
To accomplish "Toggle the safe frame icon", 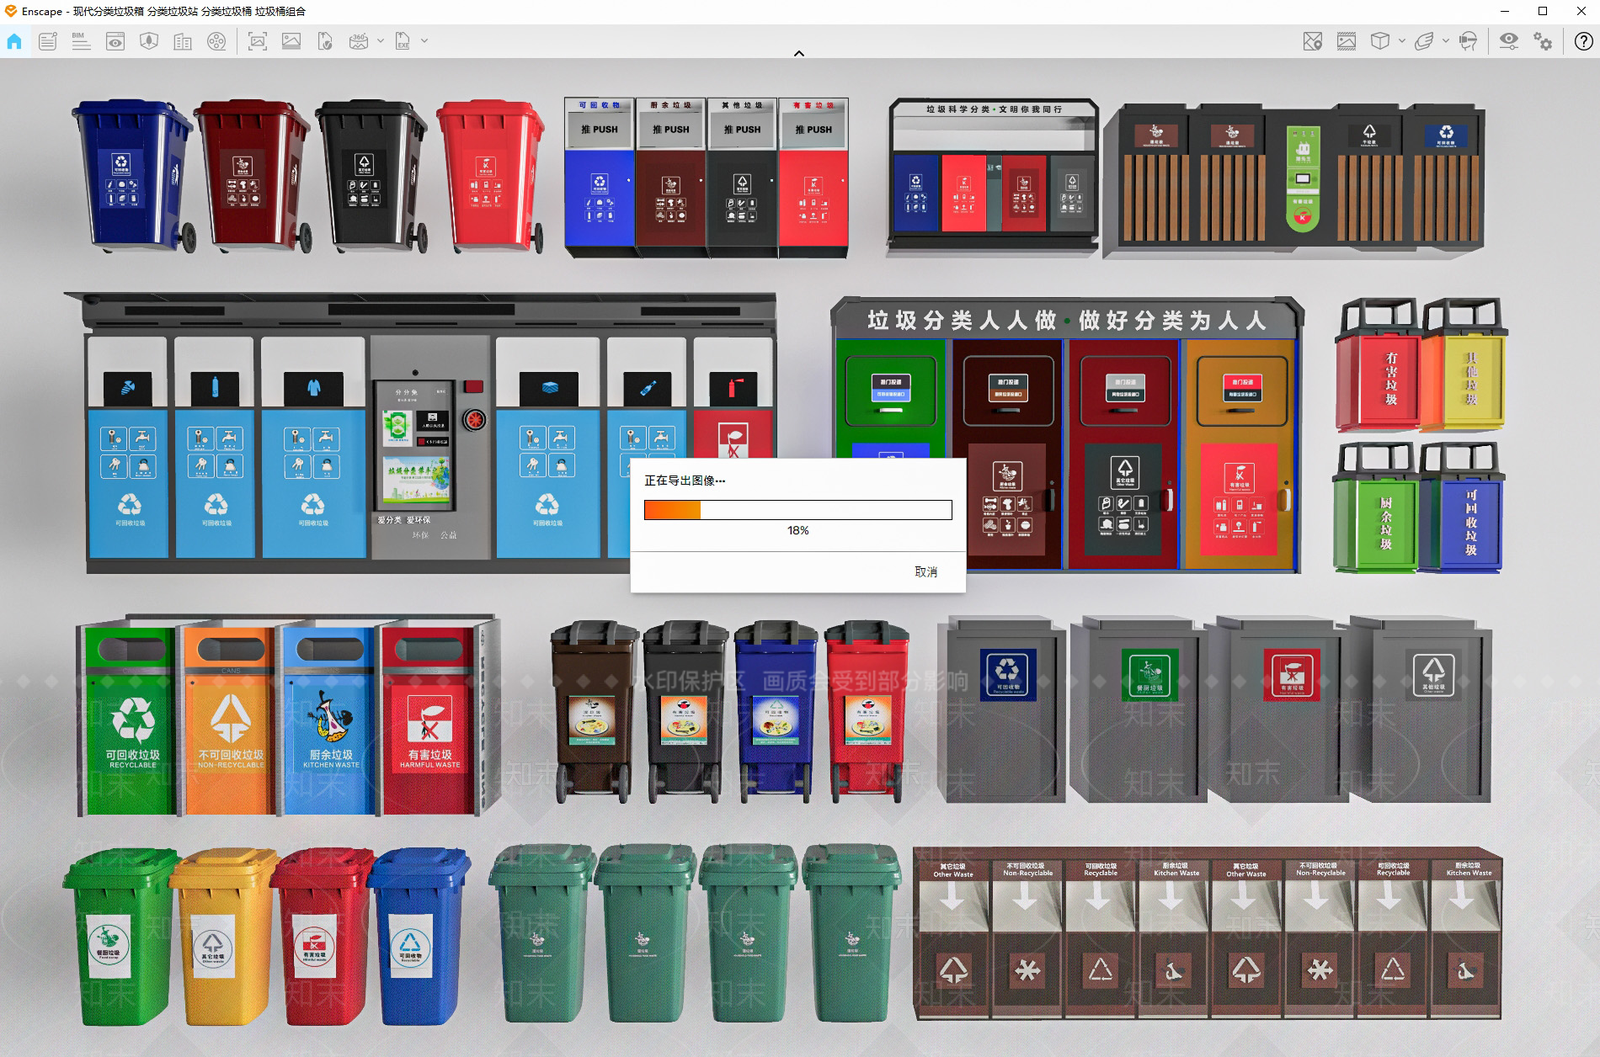I will (x=1347, y=41).
